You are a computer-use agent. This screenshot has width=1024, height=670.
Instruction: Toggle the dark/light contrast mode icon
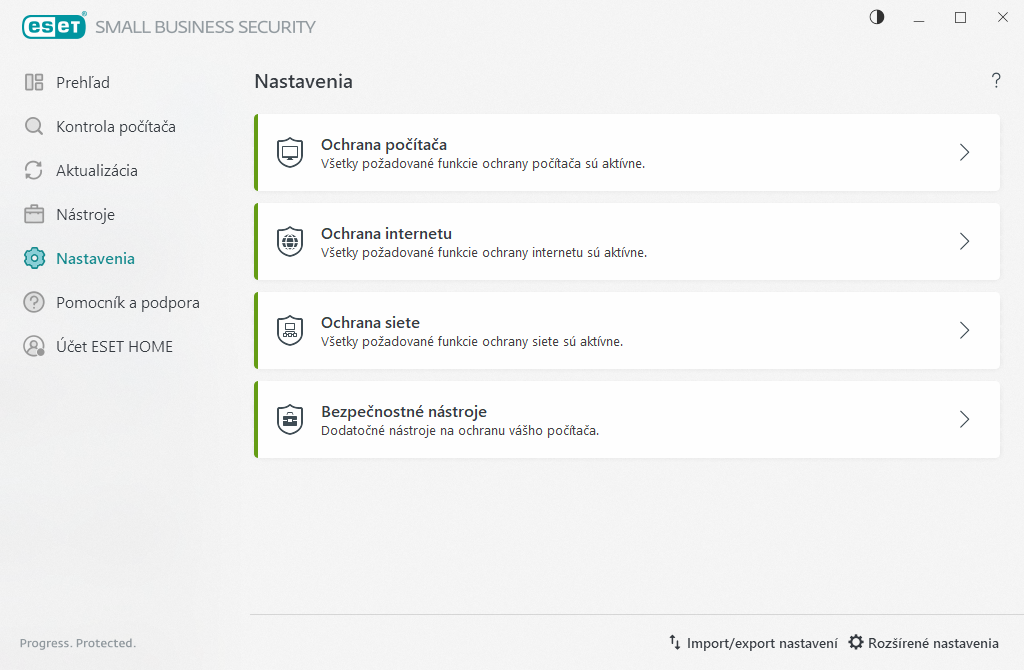[877, 17]
